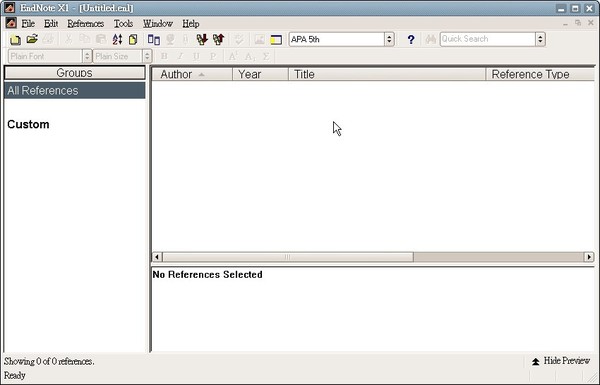This screenshot has width=600, height=385.
Task: Click the binoculars Find icon
Action: pyautogui.click(x=430, y=39)
